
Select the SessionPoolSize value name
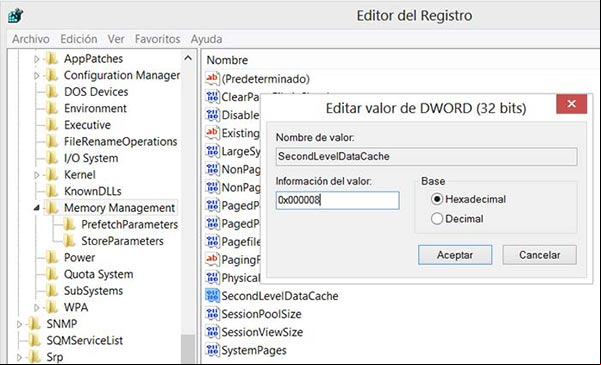click(x=261, y=314)
